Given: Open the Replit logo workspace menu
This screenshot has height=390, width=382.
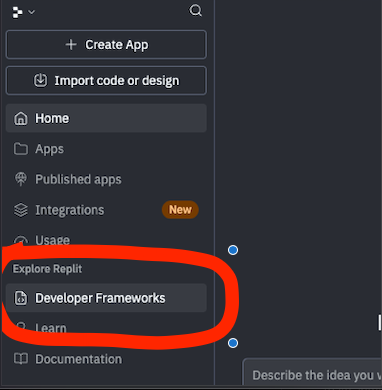Looking at the screenshot, I should click(x=17, y=12).
